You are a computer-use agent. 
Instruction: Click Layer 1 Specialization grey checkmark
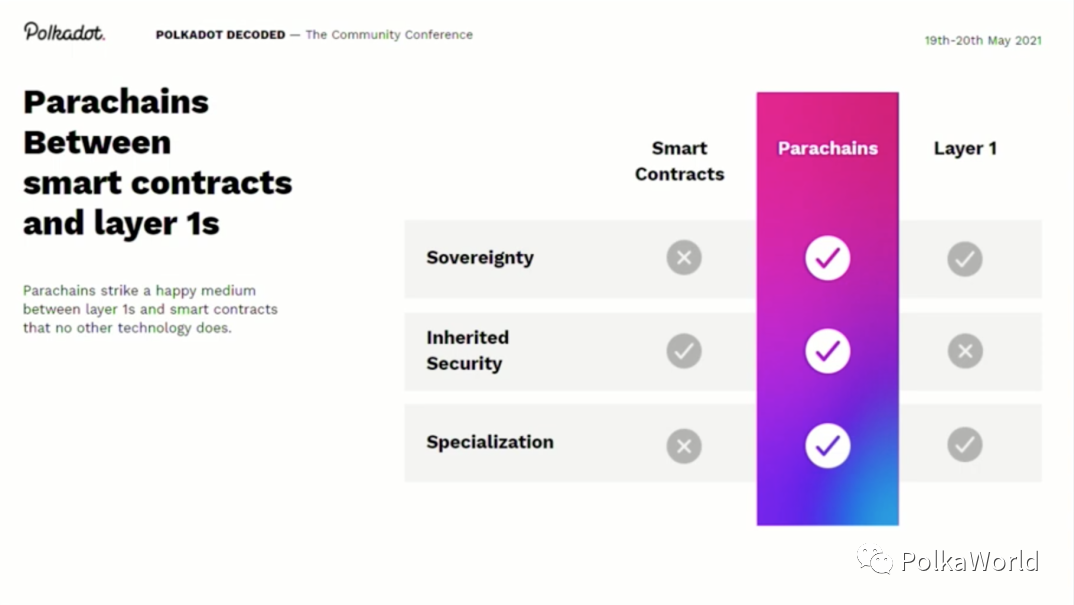coord(965,445)
